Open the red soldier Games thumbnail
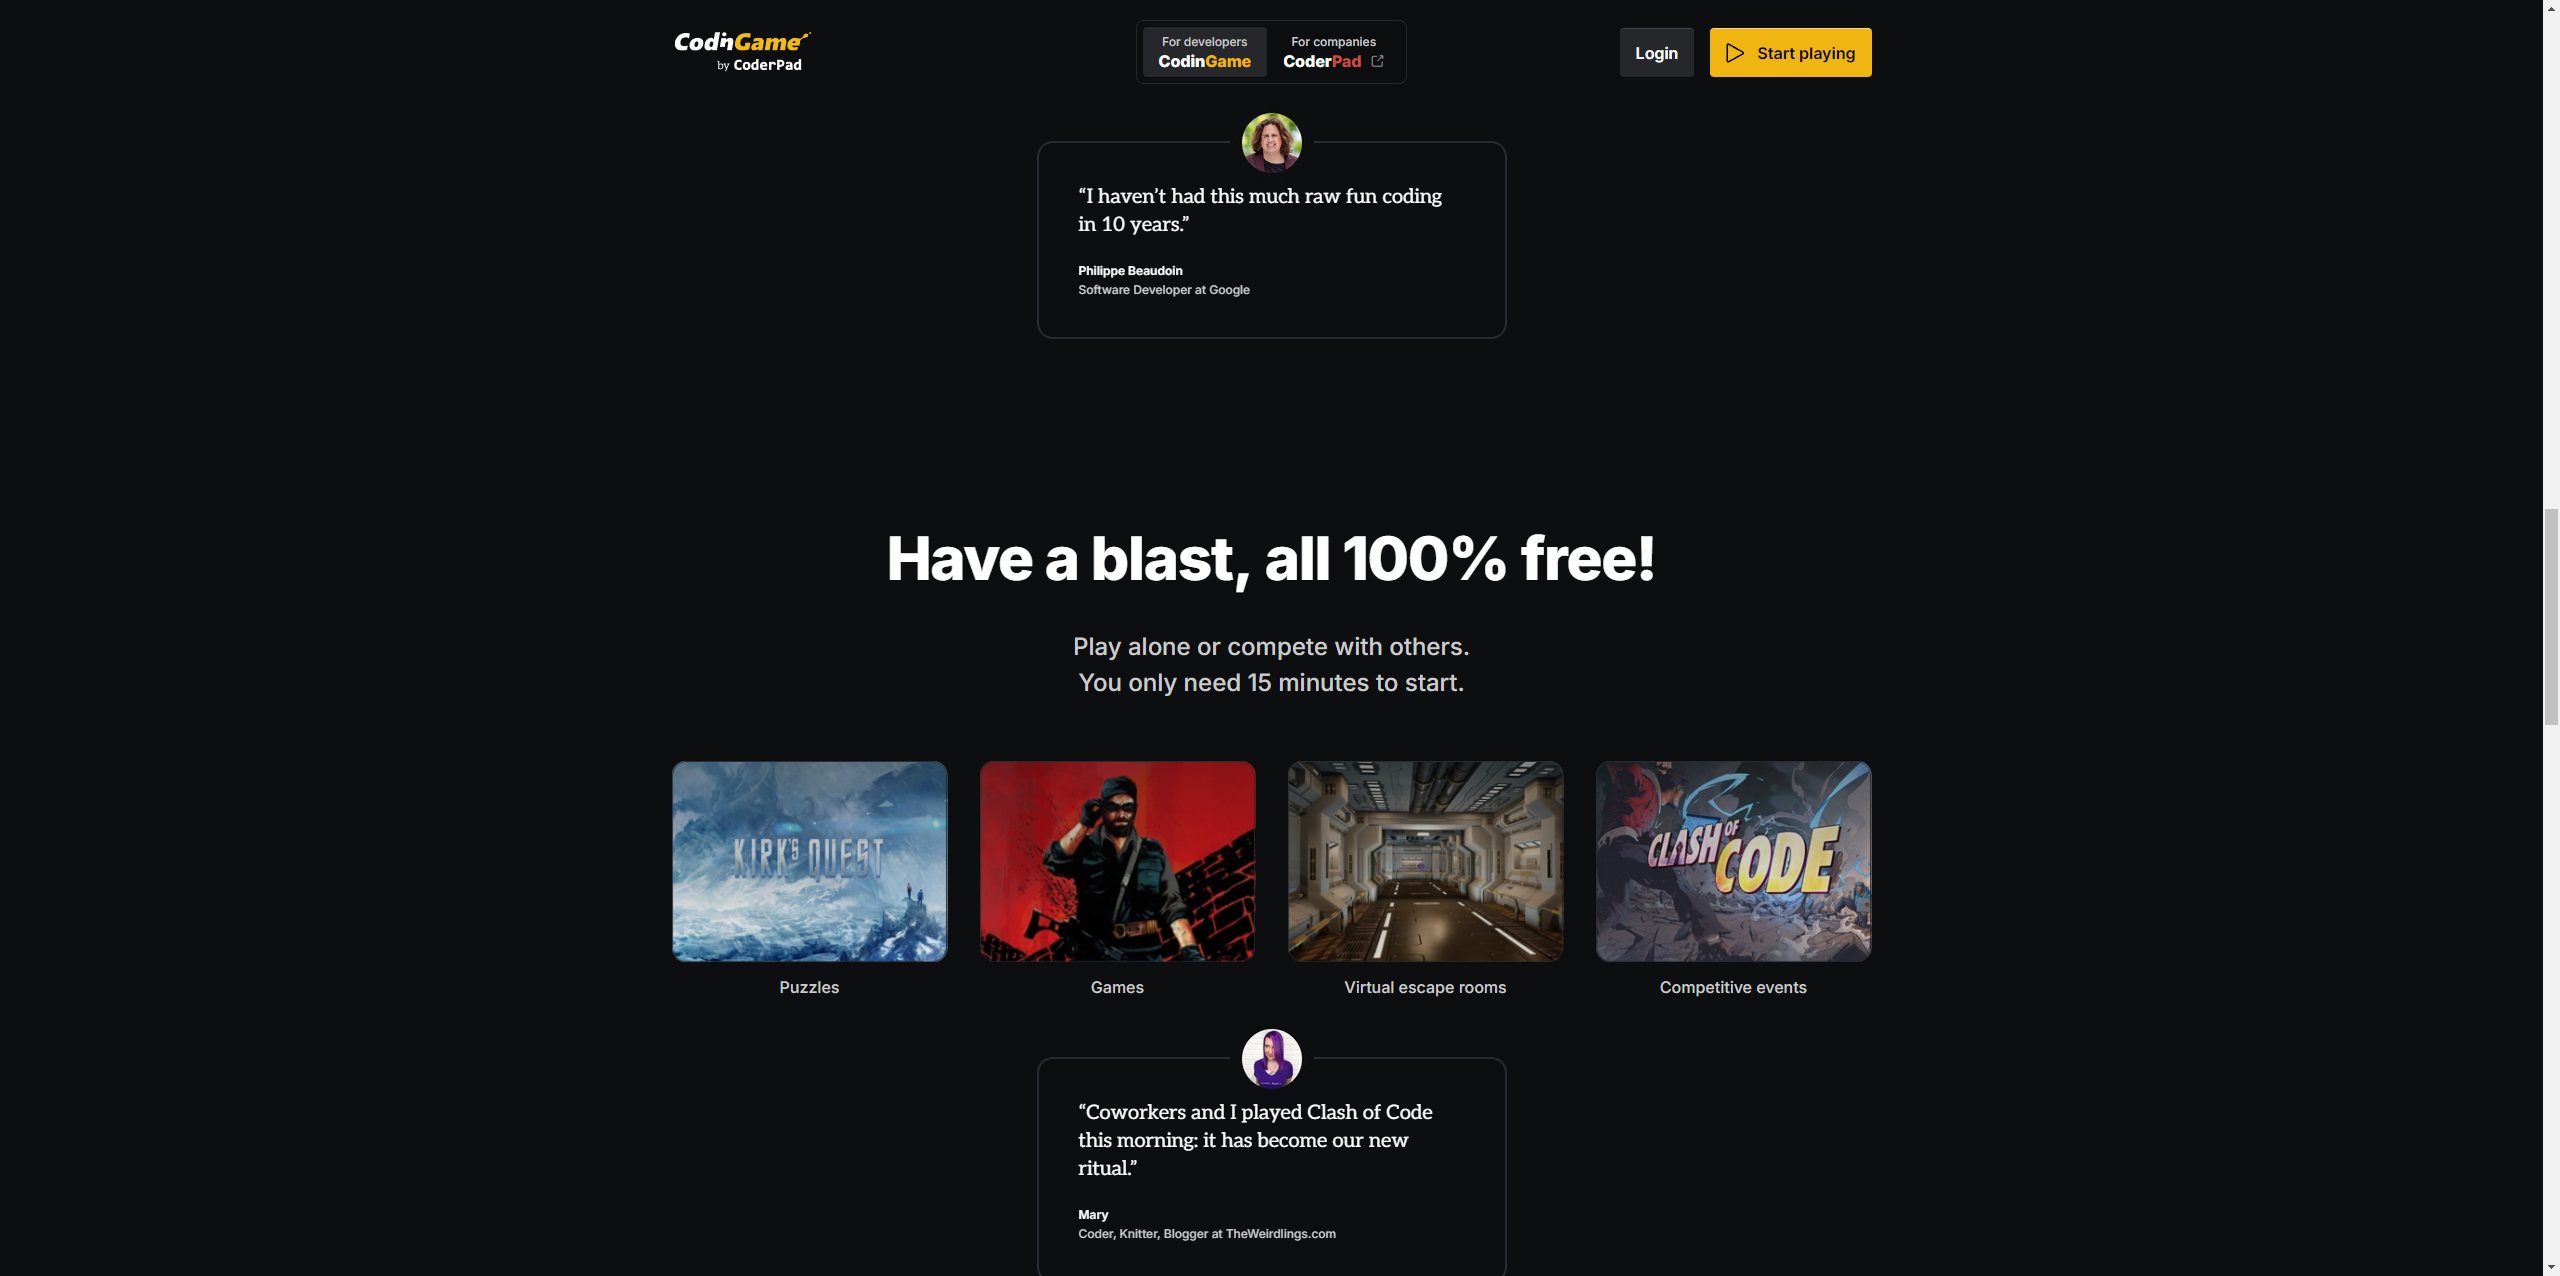Viewport: 2560px width, 1276px height. (1117, 861)
